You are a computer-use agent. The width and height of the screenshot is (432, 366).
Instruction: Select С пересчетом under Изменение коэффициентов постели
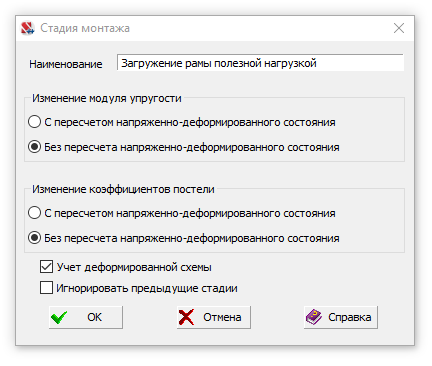(35, 213)
